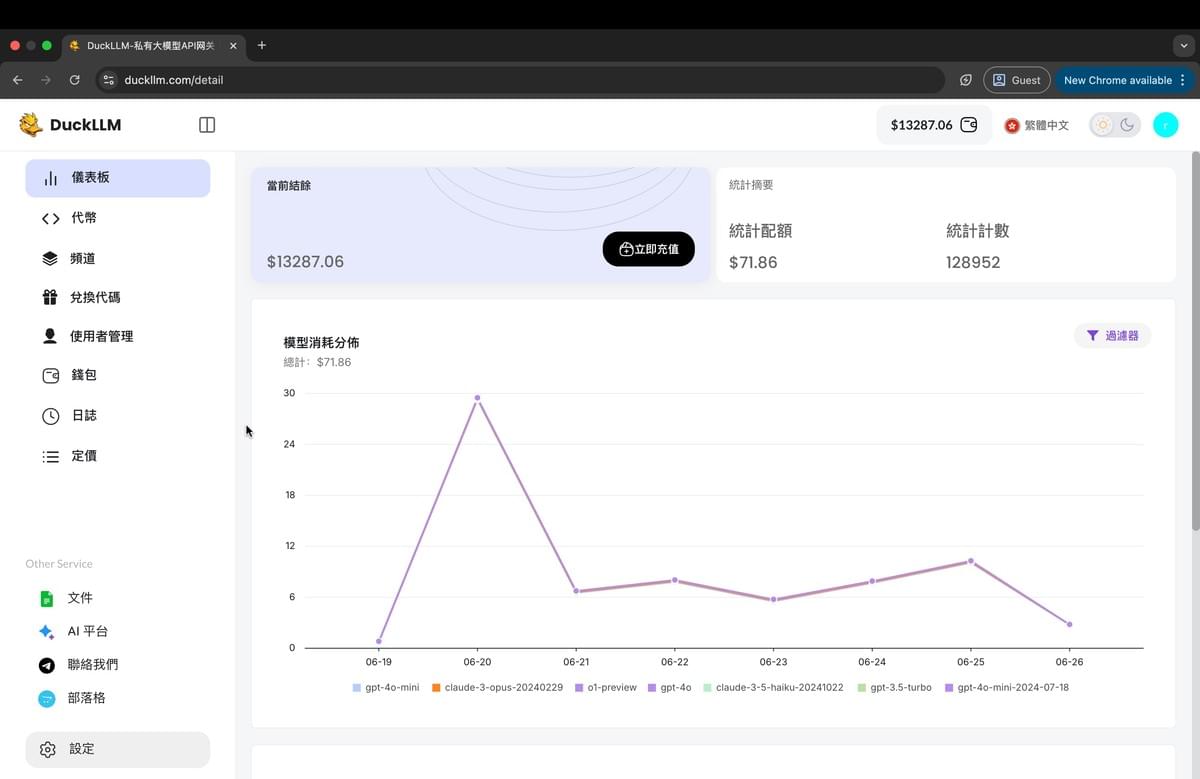Screen dimensions: 1200x779
Task: Open the 繁體中文 language selector
Action: [x=1037, y=124]
